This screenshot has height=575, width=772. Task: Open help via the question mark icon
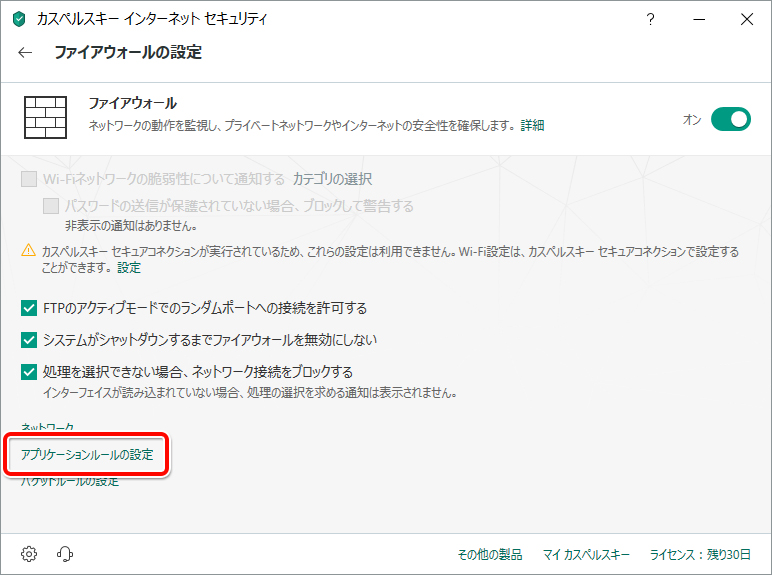[x=650, y=19]
